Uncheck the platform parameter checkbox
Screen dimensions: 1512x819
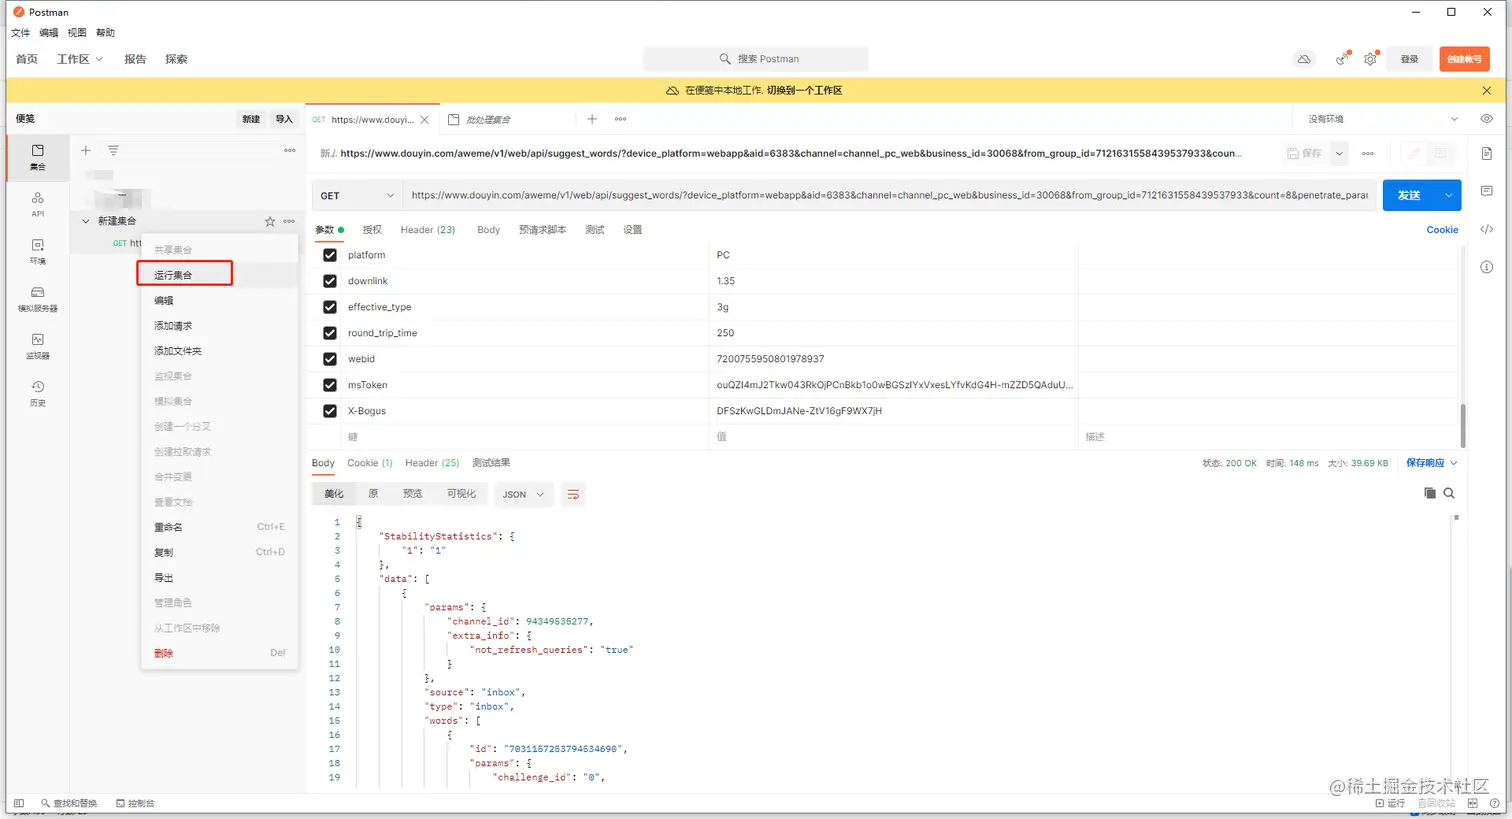(x=330, y=255)
